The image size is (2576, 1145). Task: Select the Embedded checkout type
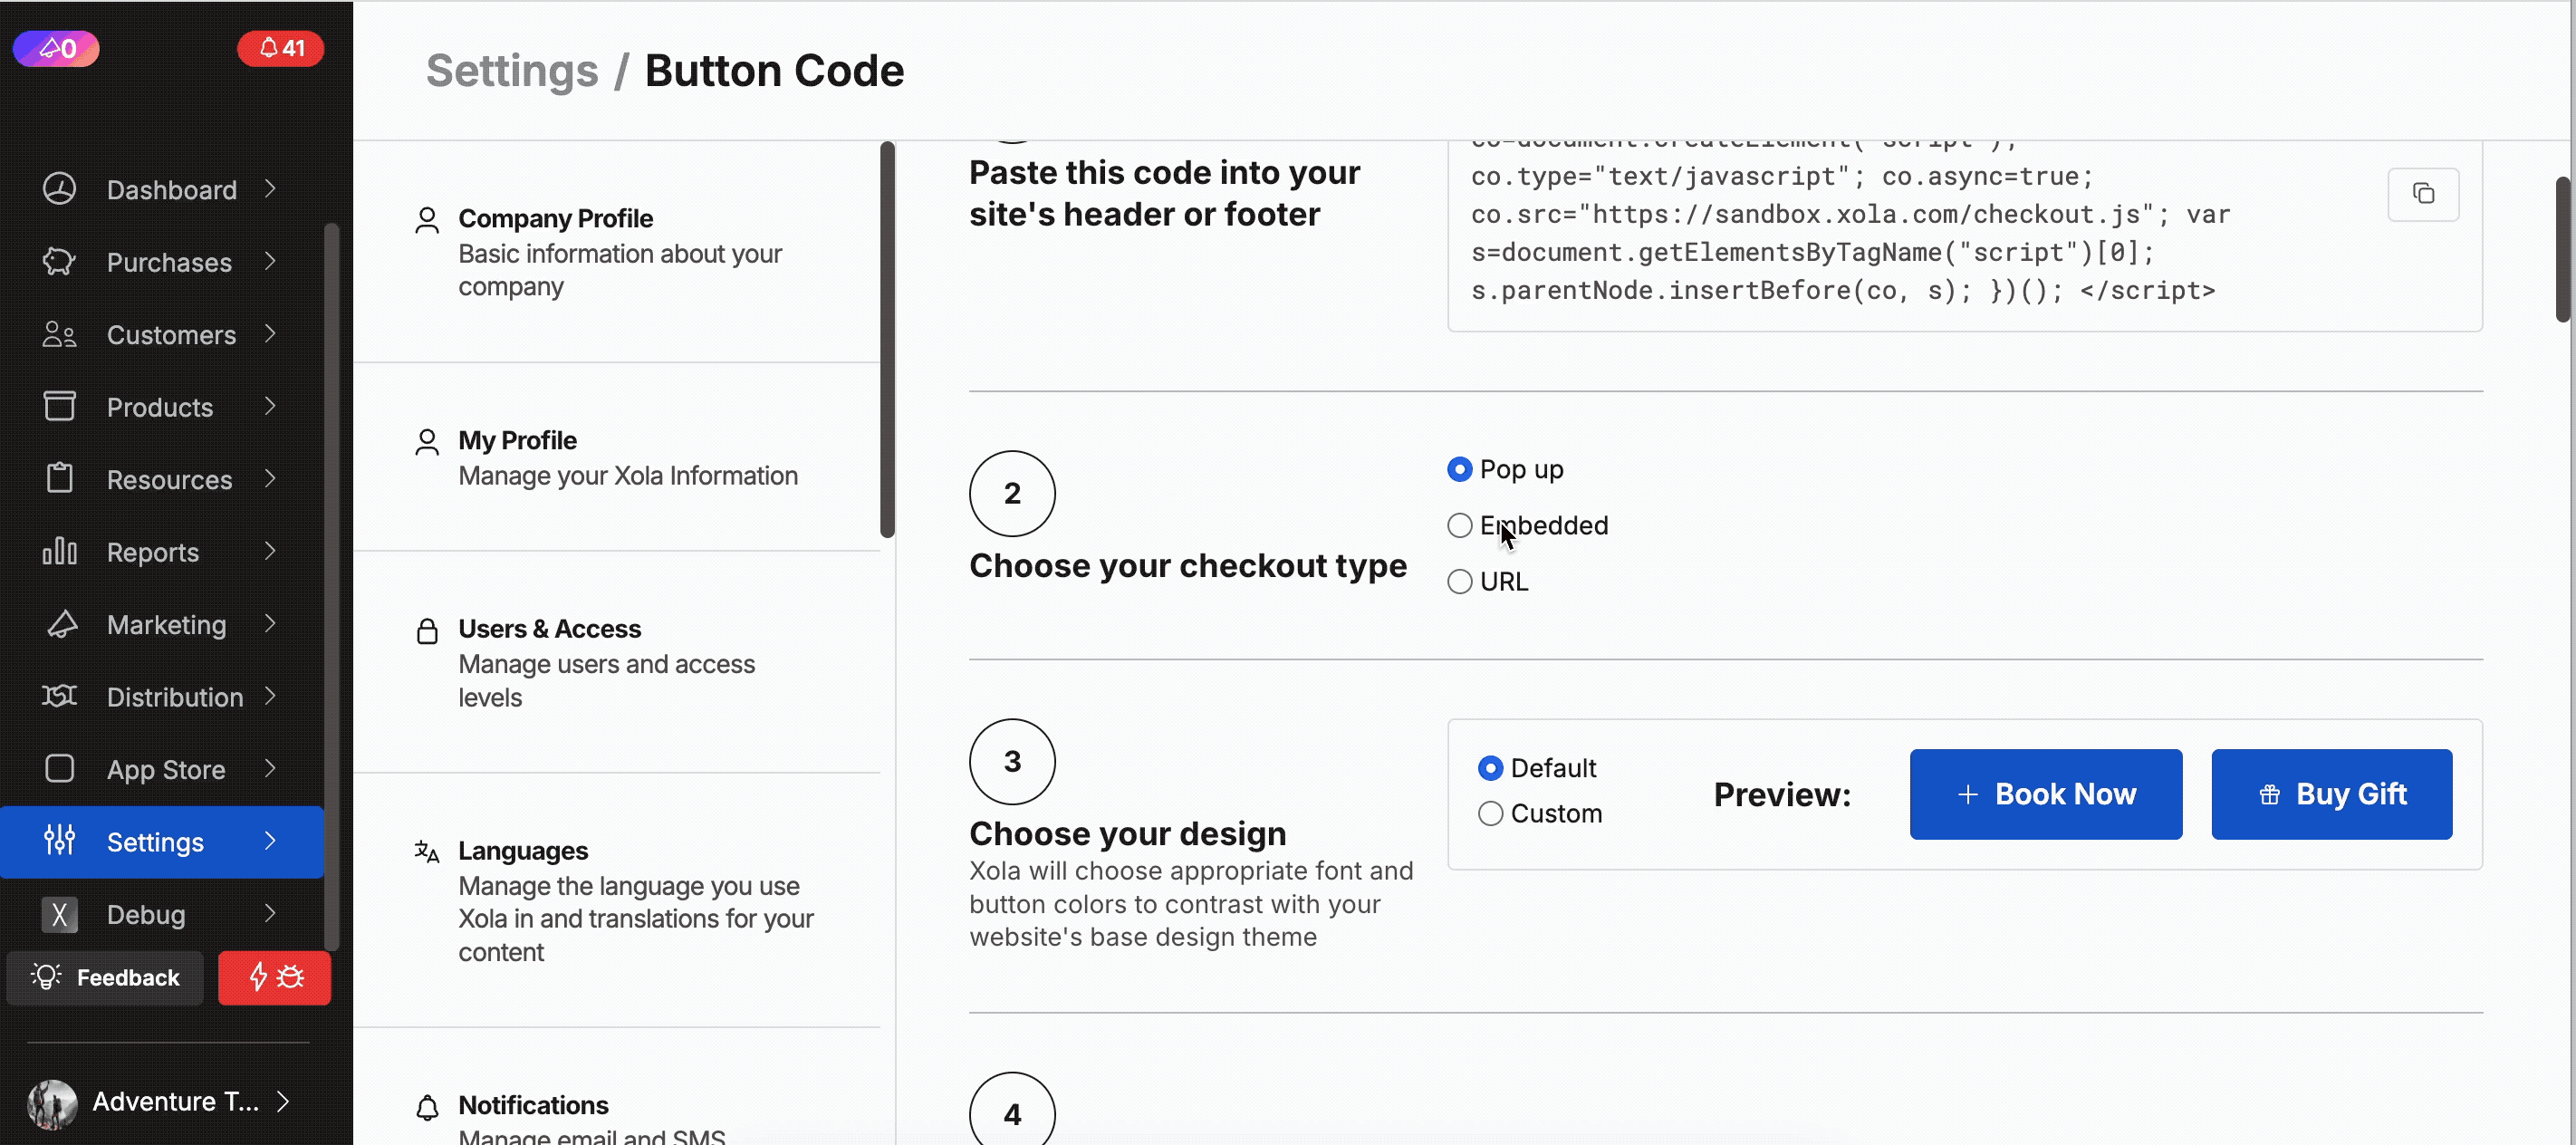[1460, 525]
